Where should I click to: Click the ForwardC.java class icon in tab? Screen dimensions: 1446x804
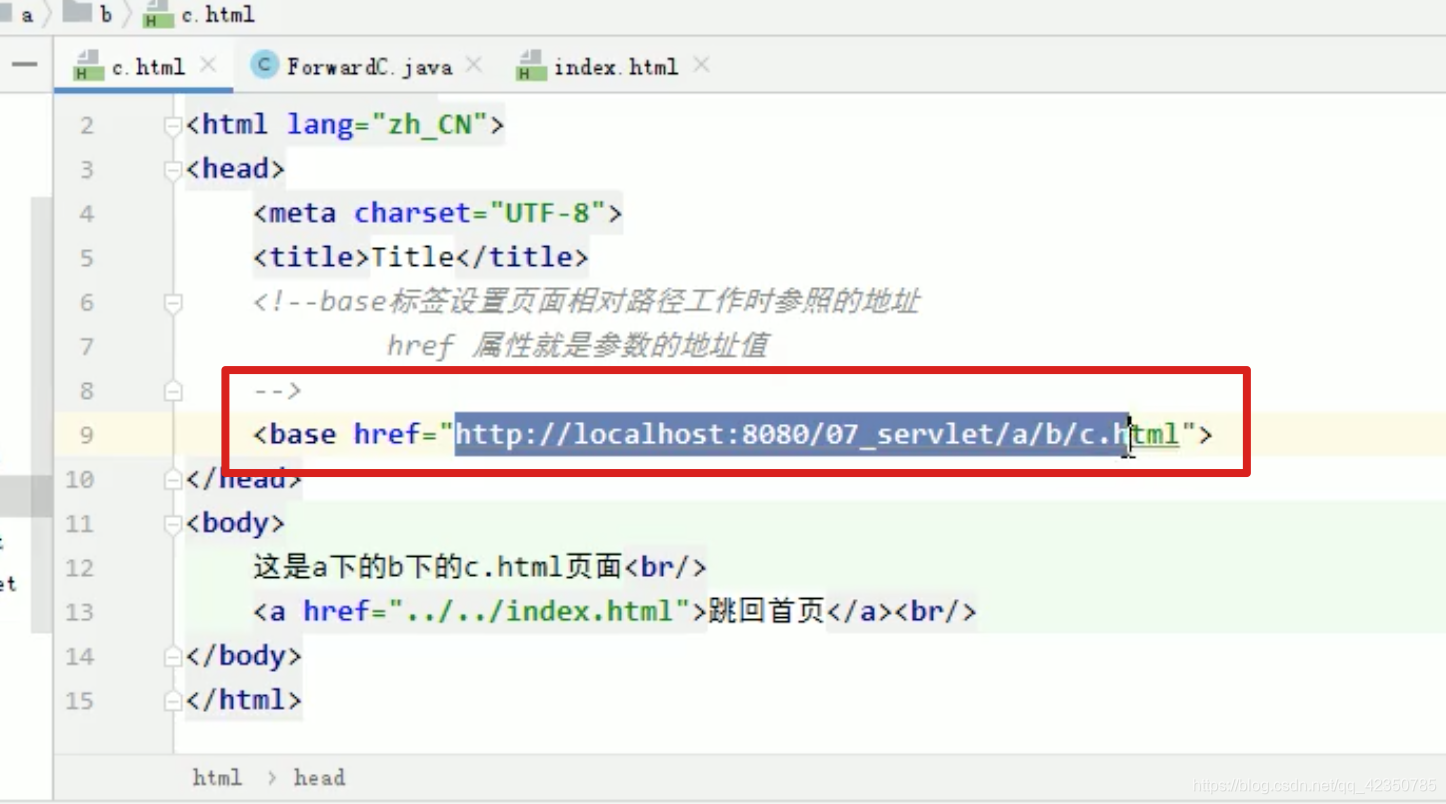pos(265,65)
